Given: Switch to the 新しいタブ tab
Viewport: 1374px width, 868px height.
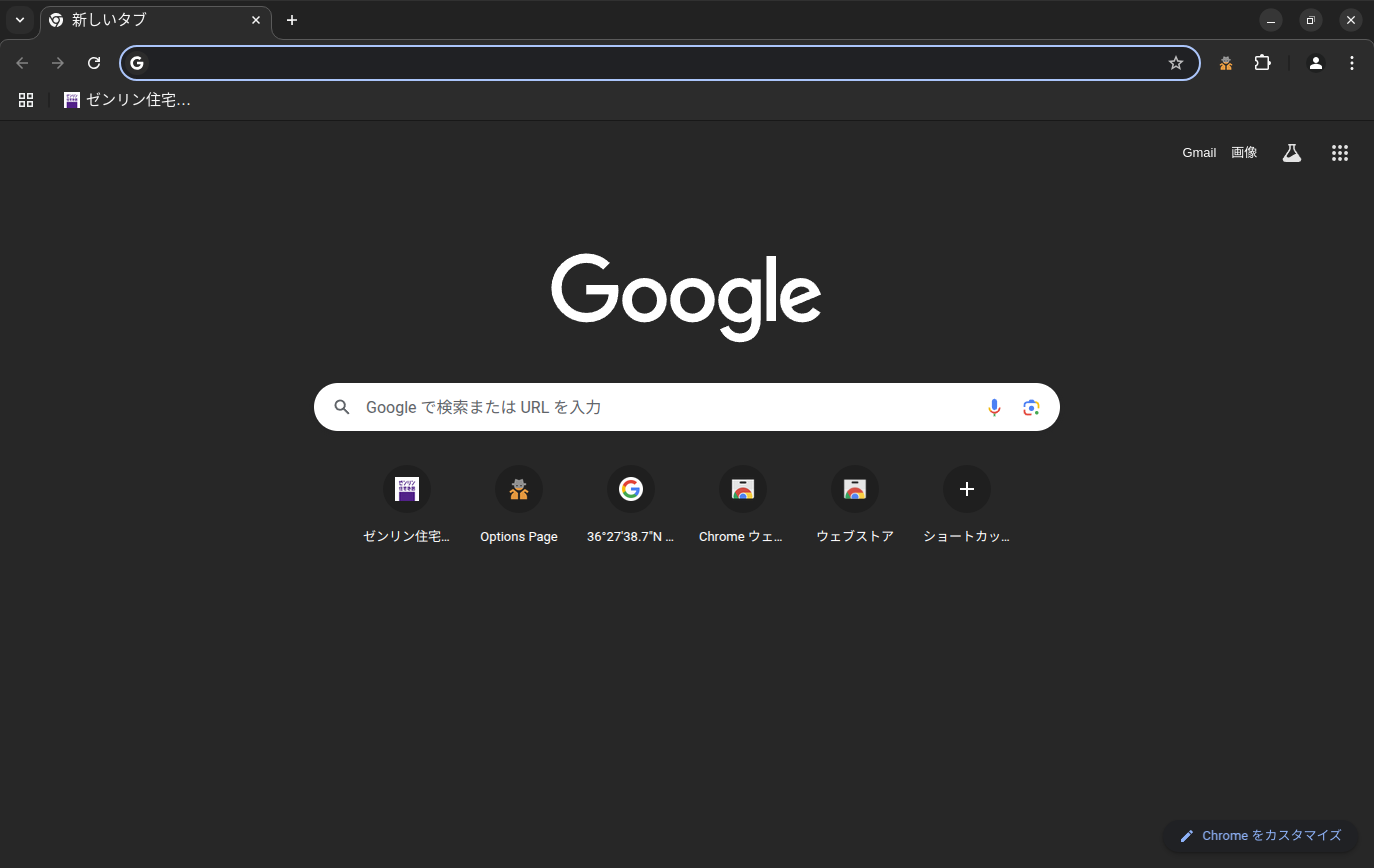Looking at the screenshot, I should click(150, 20).
